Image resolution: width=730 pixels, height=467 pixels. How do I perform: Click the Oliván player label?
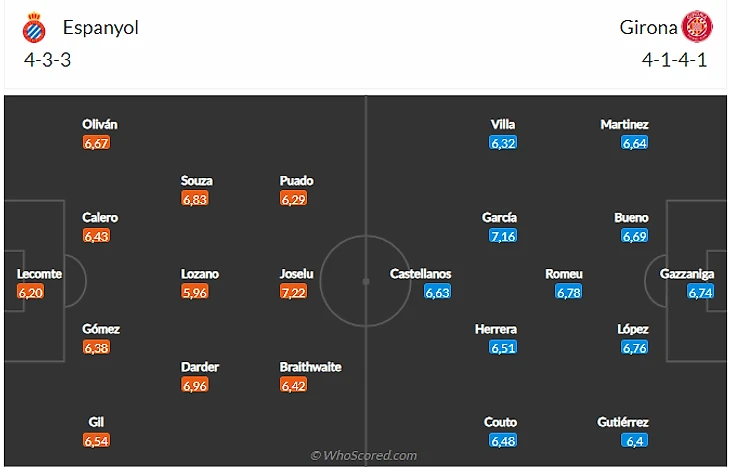[x=100, y=125]
